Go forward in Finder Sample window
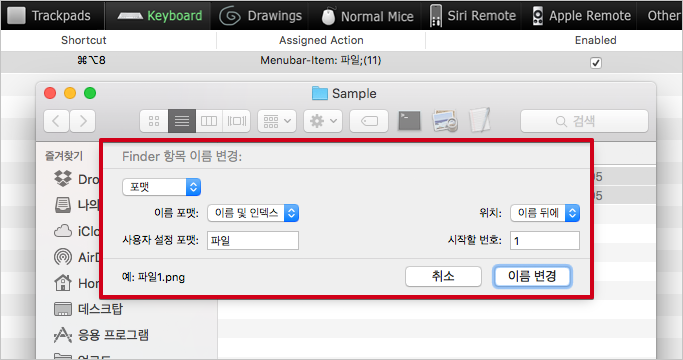 tap(82, 121)
